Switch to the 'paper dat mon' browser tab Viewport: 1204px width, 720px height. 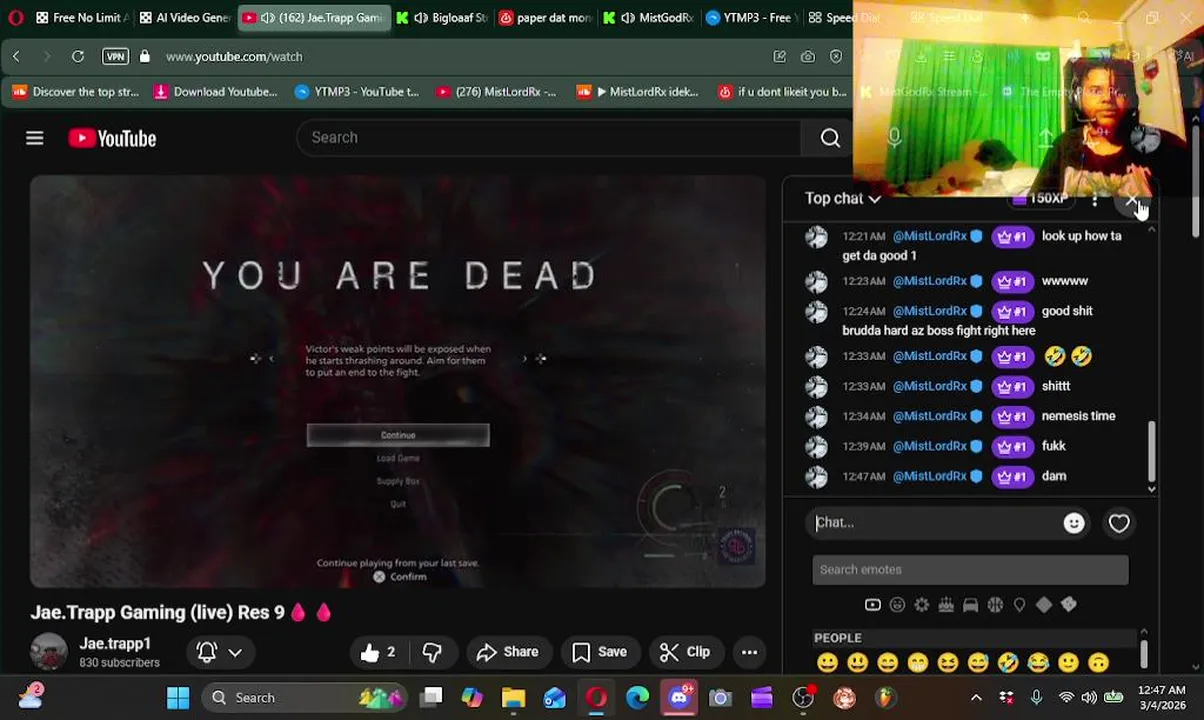click(545, 18)
